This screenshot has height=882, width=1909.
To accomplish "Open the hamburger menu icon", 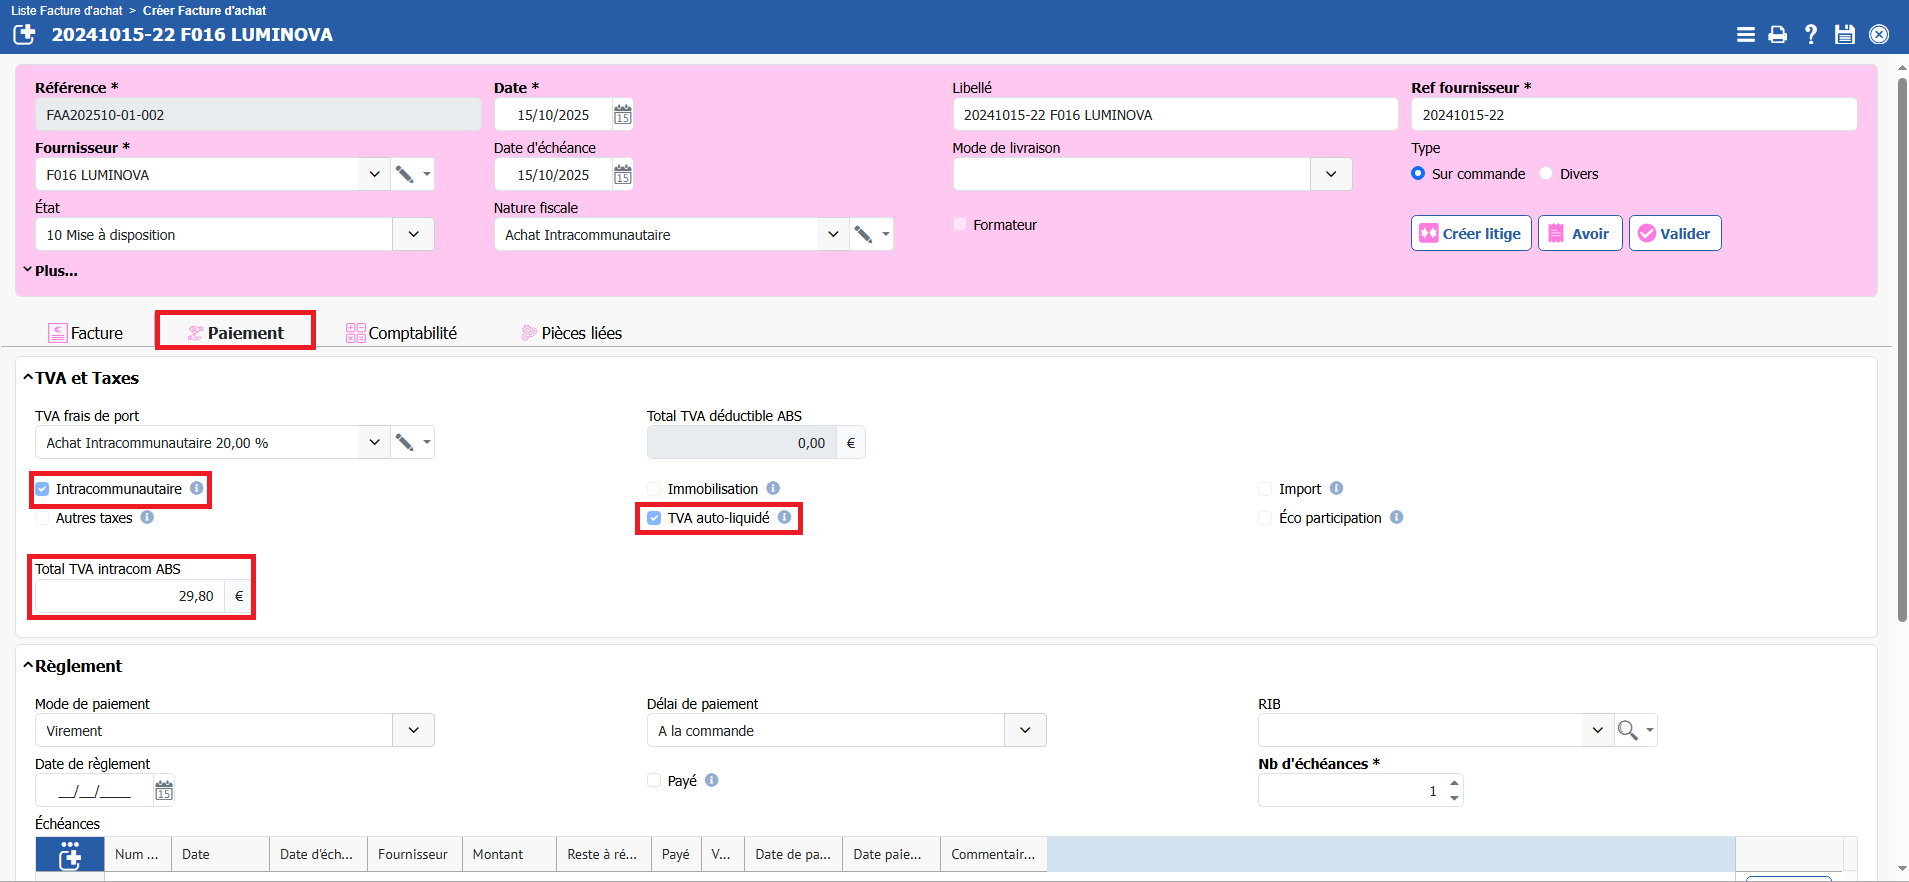I will point(1745,35).
